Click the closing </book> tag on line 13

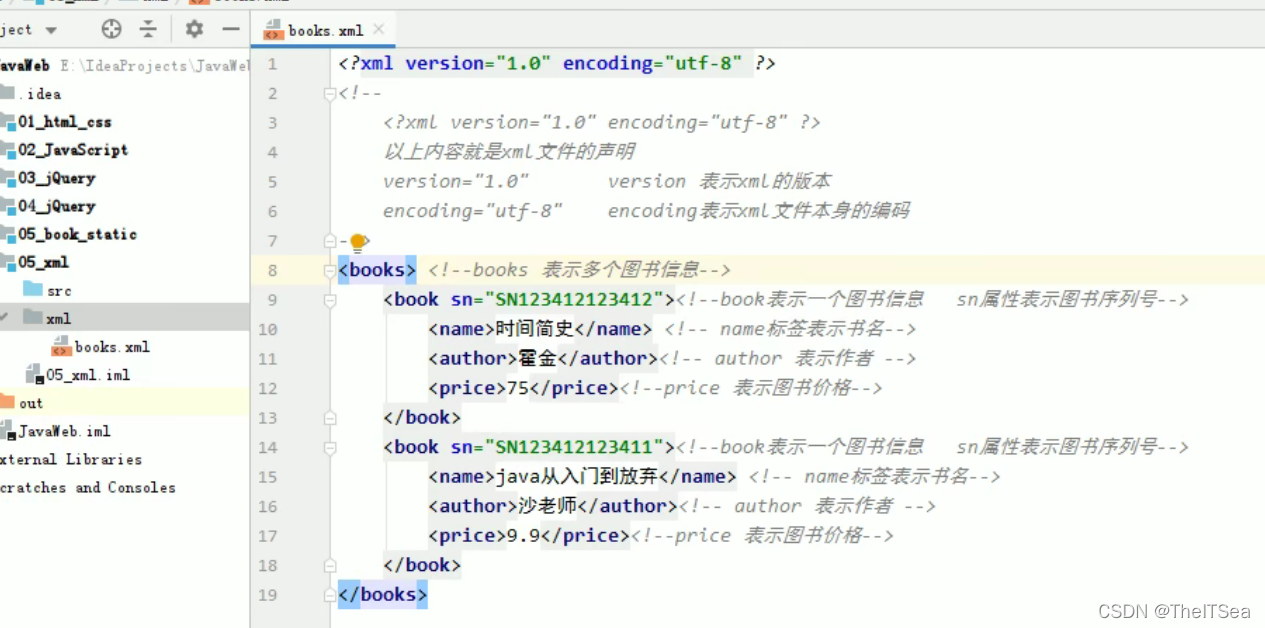422,417
